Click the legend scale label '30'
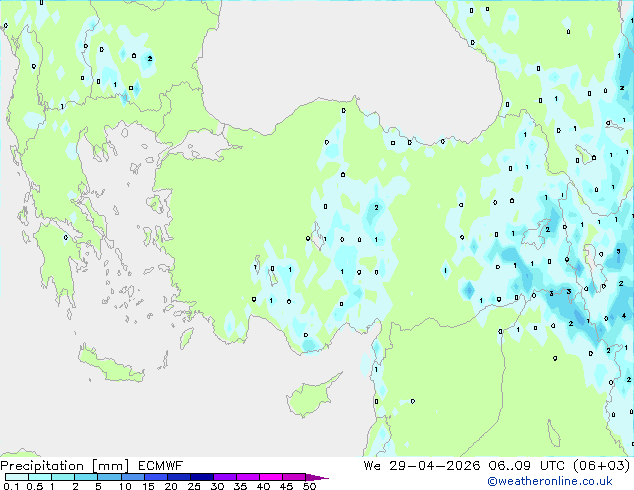Image resolution: width=634 pixels, height=490 pixels. 217,486
